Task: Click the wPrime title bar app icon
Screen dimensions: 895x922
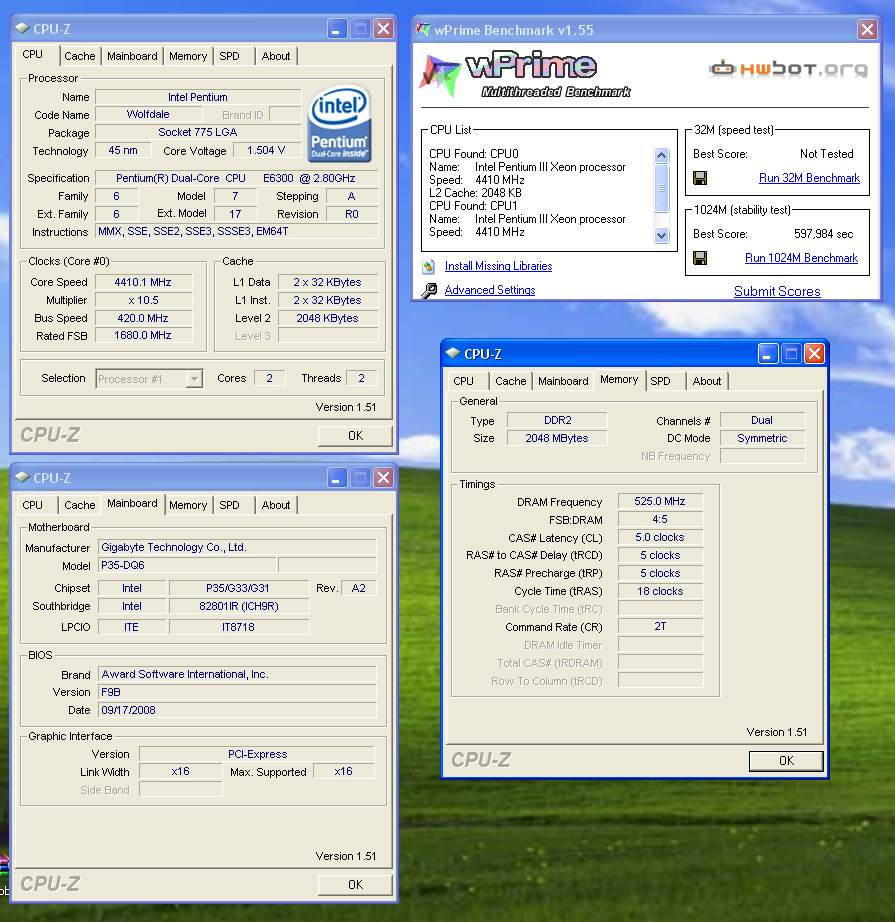Action: [422, 29]
